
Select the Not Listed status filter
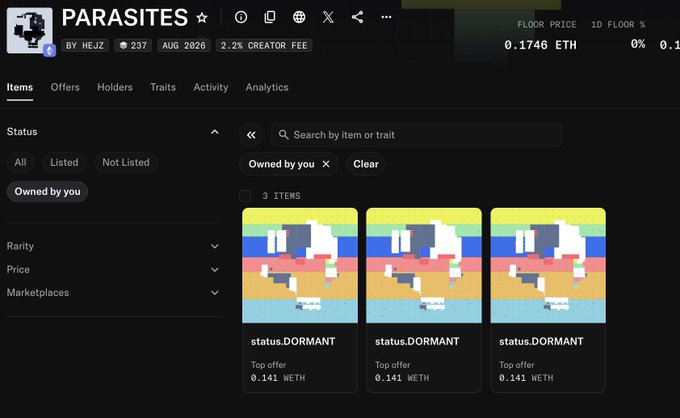(126, 163)
